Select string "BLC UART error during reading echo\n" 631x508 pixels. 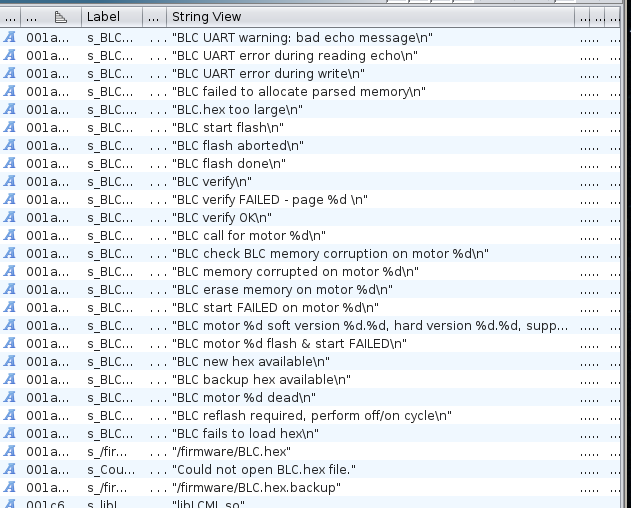coord(295,56)
